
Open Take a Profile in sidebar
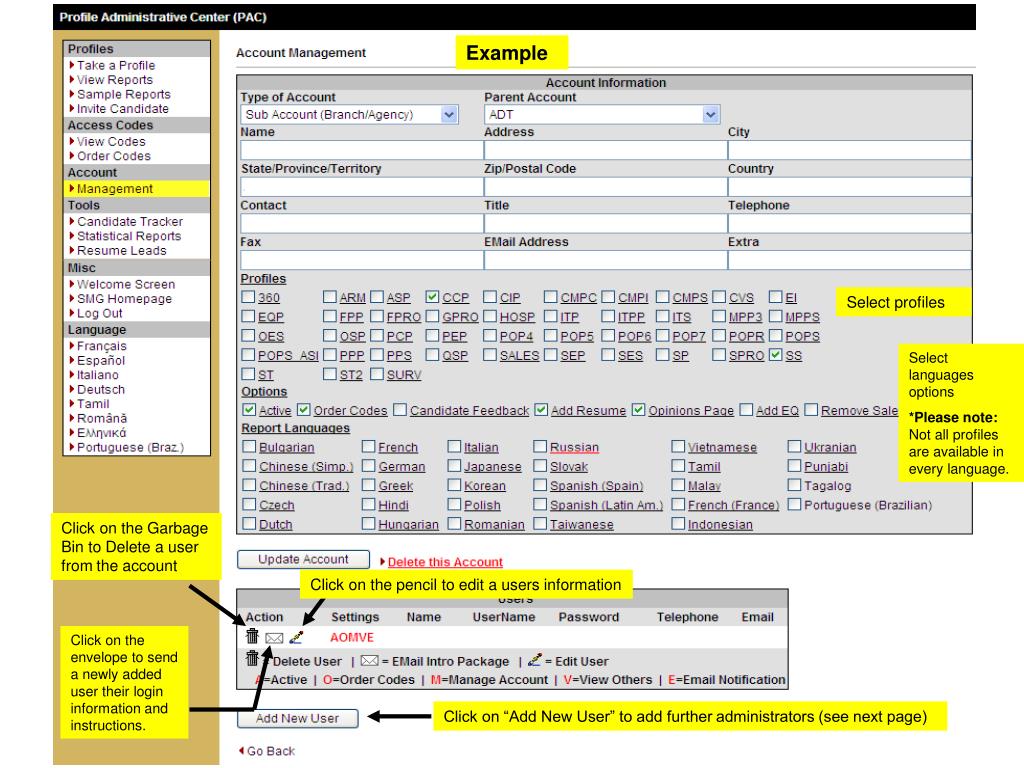click(116, 65)
